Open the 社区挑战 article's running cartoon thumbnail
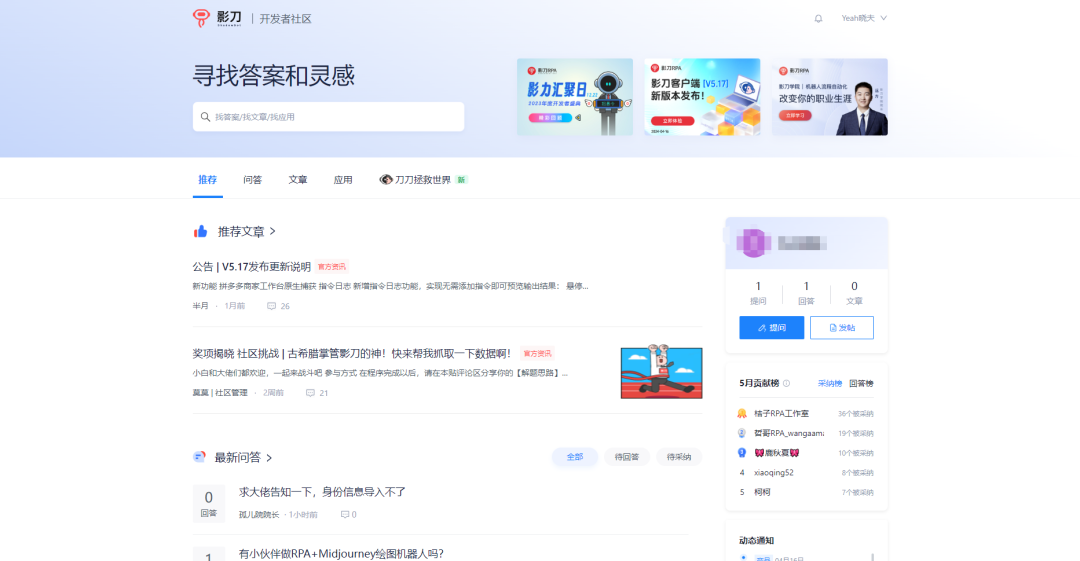Image resolution: width=1080 pixels, height=561 pixels. (x=661, y=373)
